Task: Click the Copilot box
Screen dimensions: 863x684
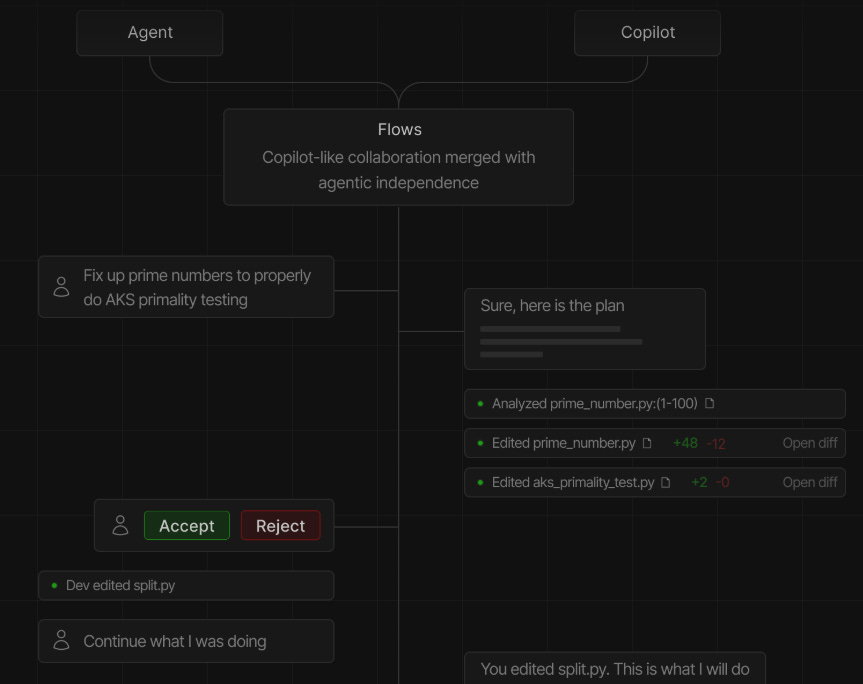Action: (x=647, y=33)
